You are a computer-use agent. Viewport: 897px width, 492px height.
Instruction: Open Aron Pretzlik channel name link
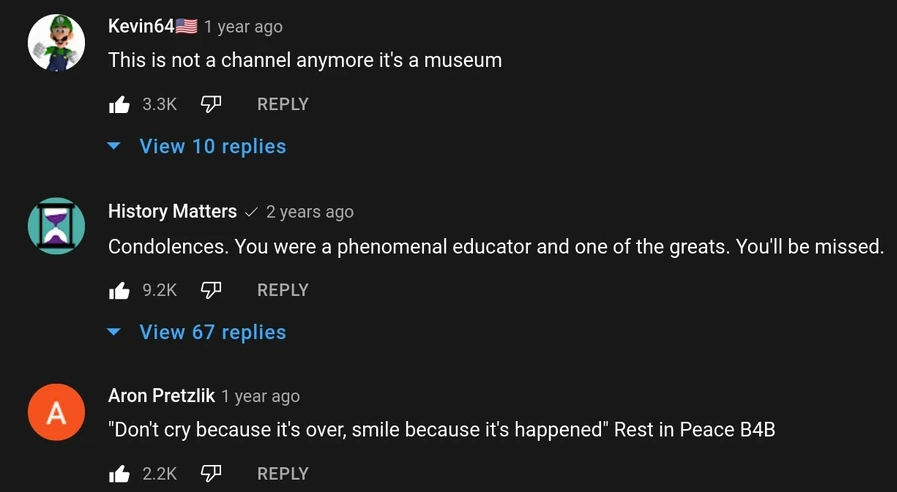click(x=161, y=397)
